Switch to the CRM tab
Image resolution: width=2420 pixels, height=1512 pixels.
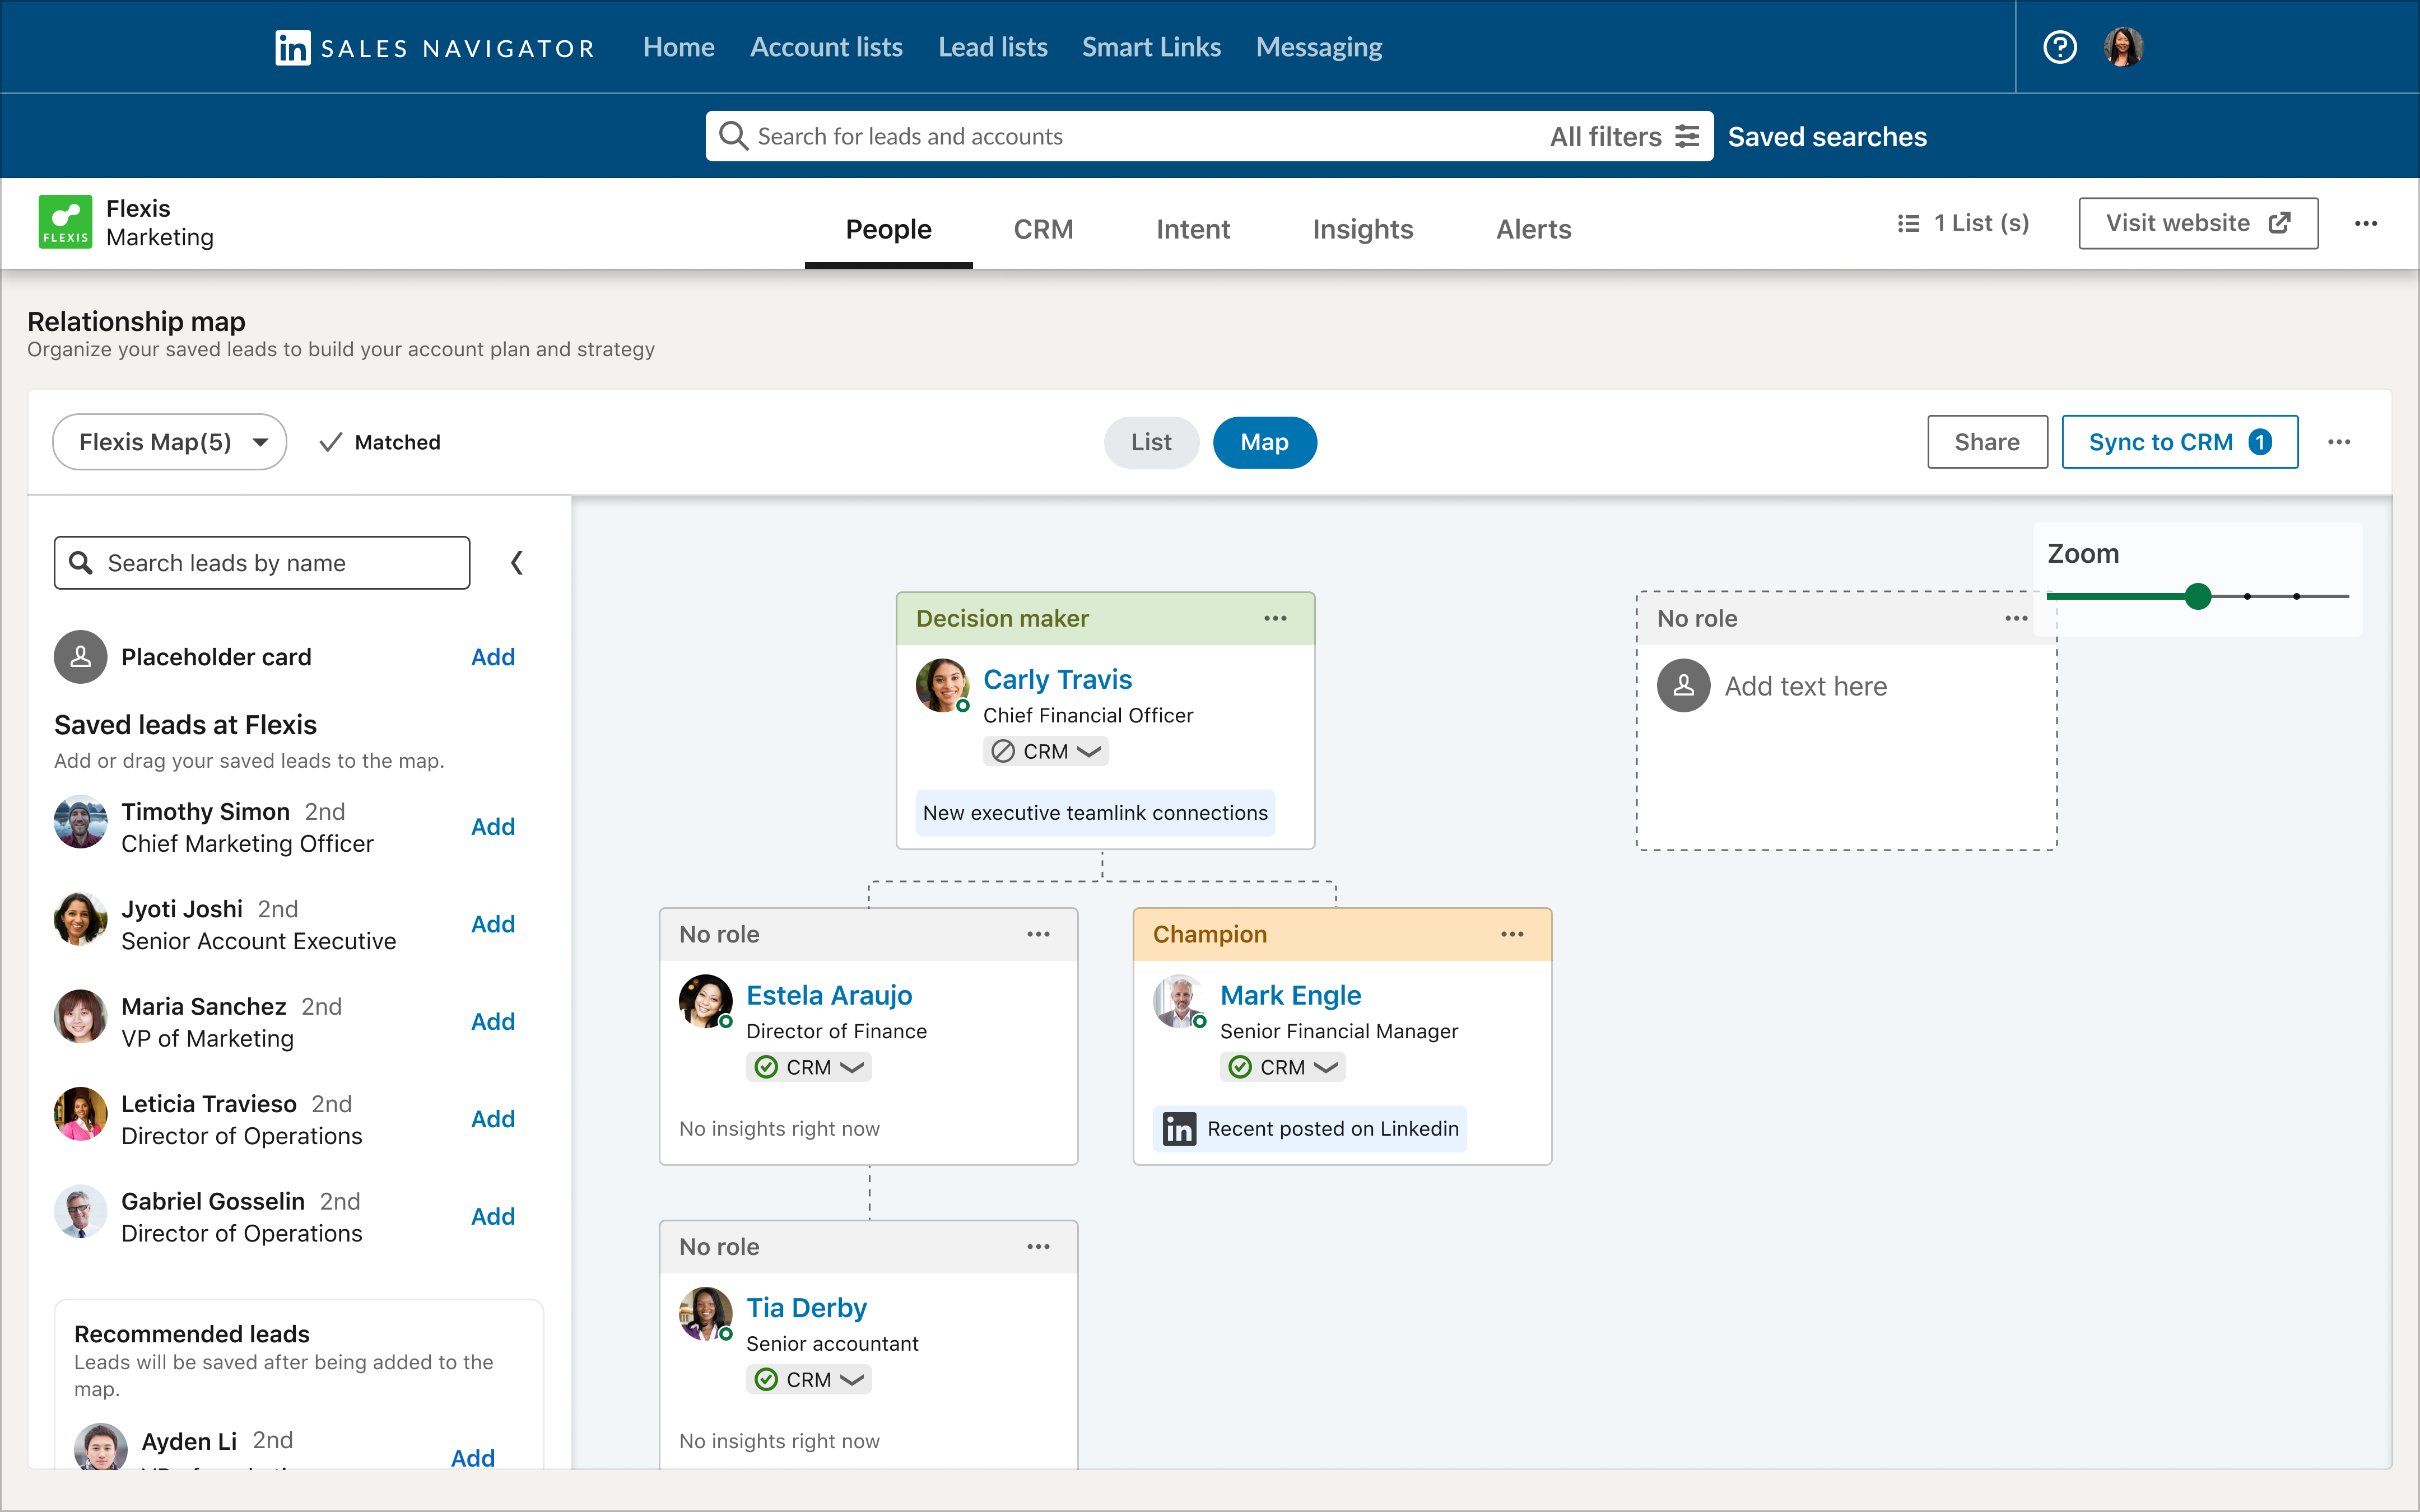[x=1043, y=230]
